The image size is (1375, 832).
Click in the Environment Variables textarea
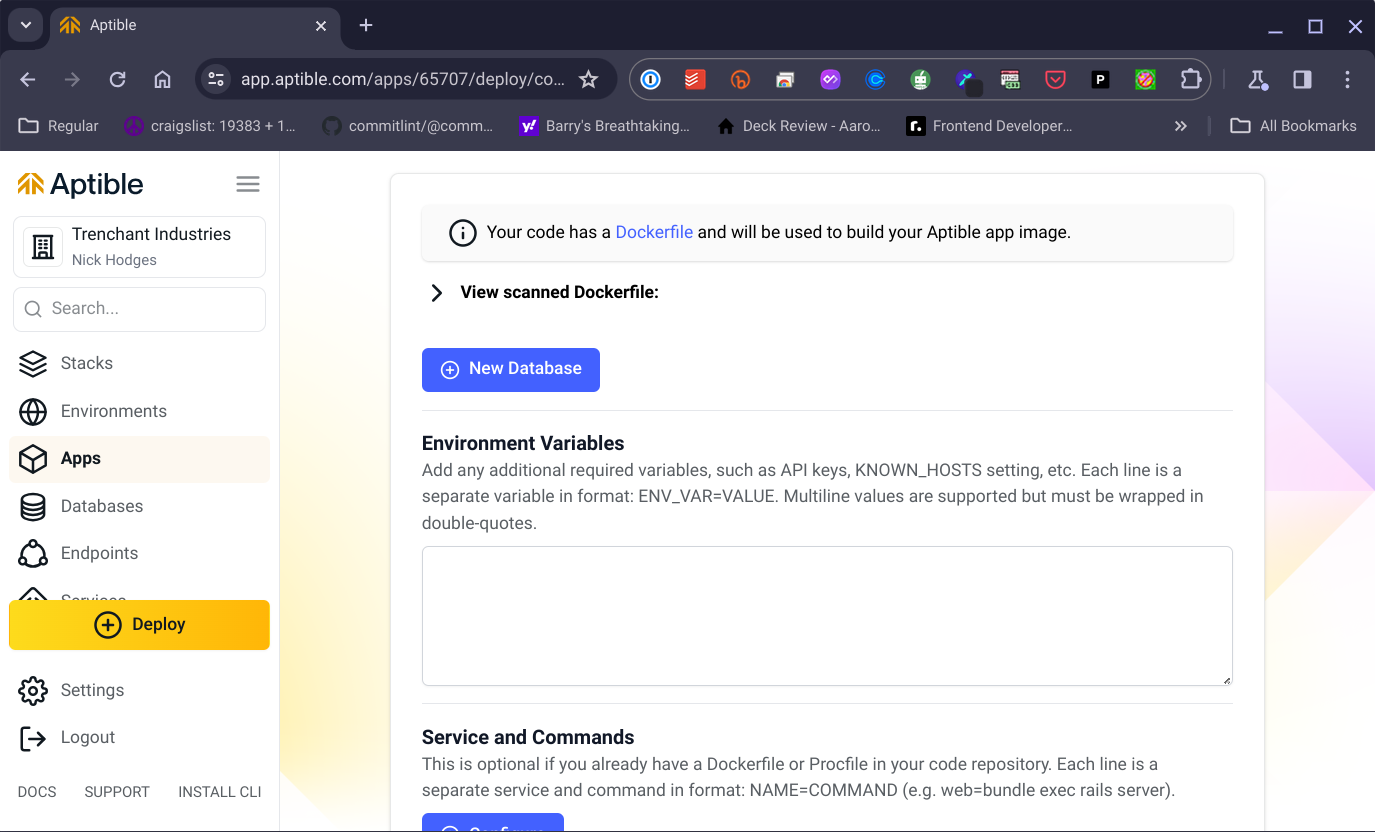827,616
